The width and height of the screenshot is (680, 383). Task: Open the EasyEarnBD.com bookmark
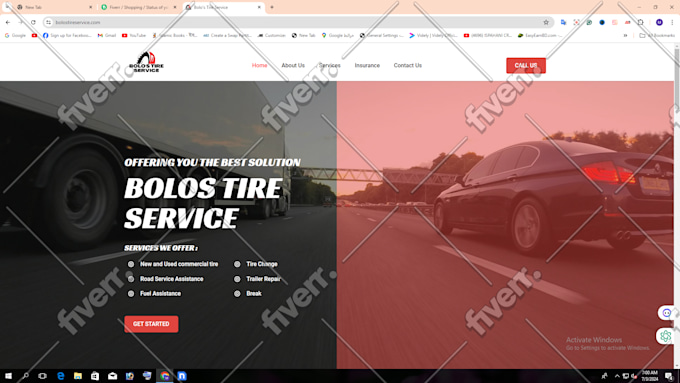pos(539,35)
